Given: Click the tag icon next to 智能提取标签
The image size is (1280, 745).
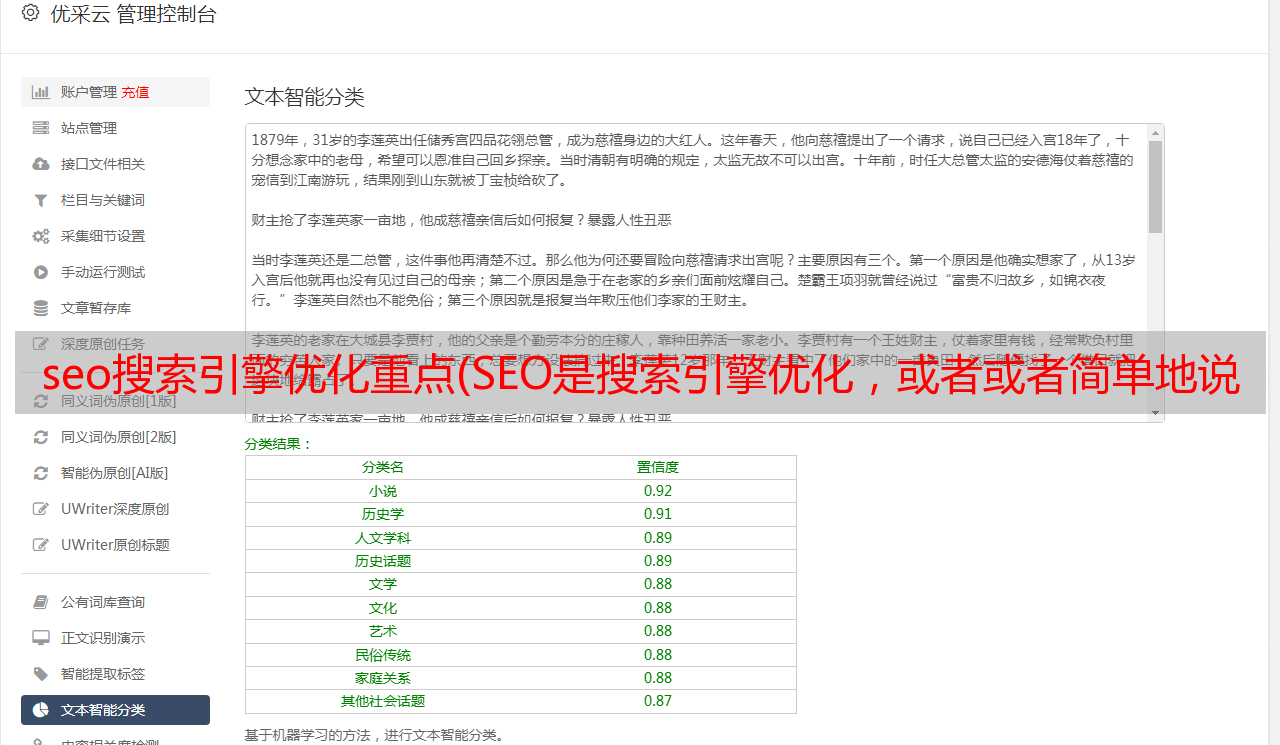Looking at the screenshot, I should [41, 674].
